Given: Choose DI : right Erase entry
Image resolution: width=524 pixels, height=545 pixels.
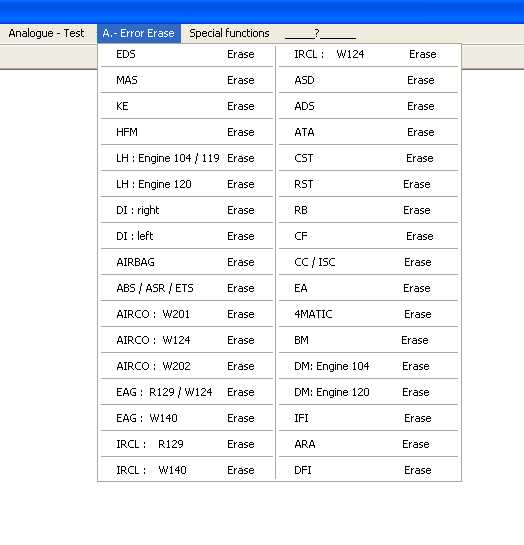Looking at the screenshot, I should click(x=187, y=210).
